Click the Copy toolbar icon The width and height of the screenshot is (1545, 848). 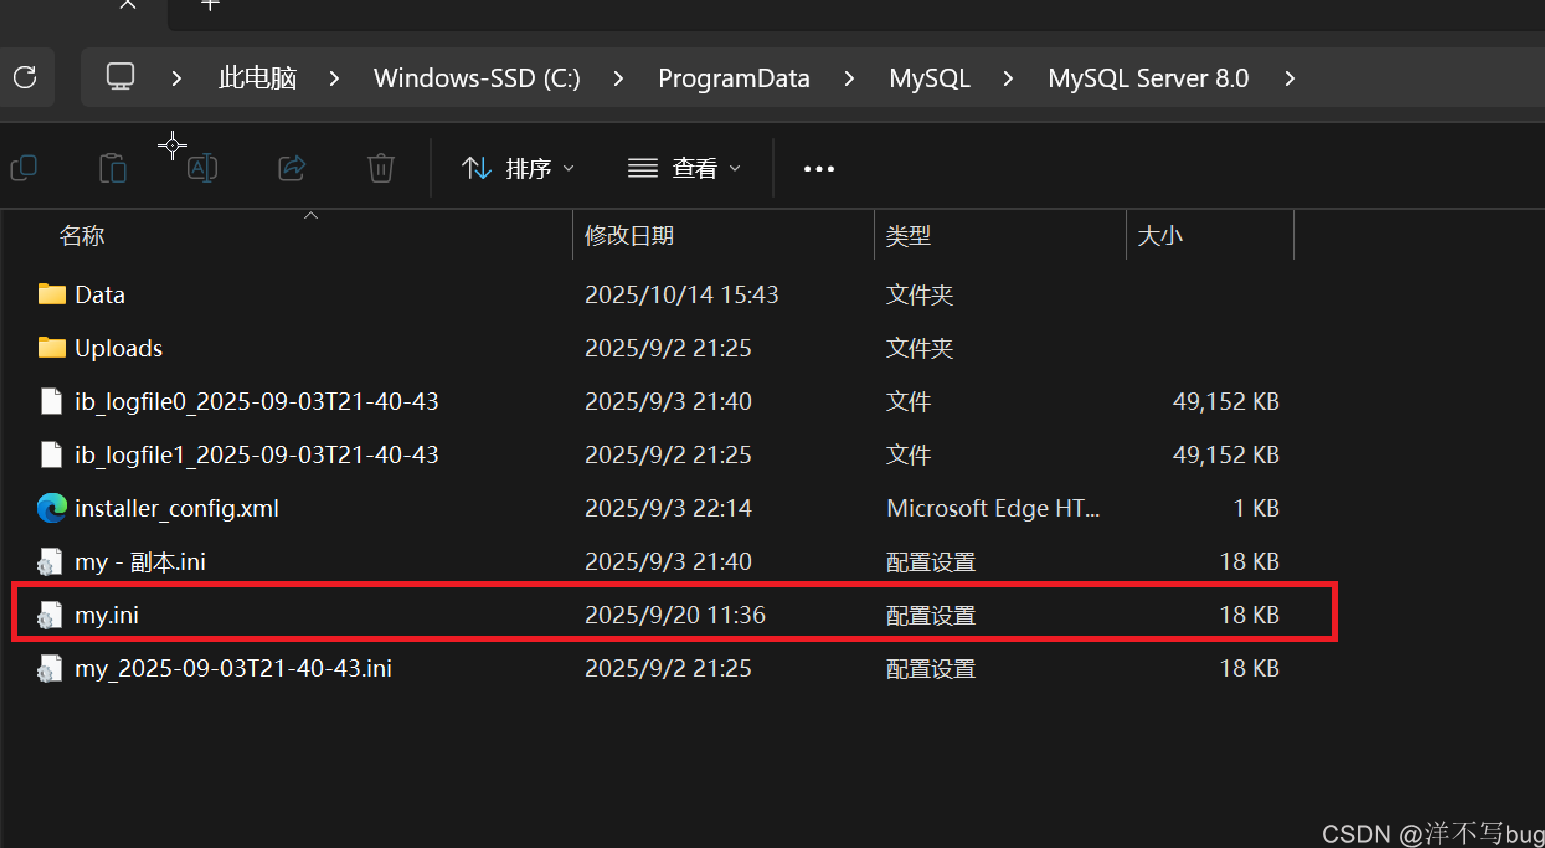click(x=23, y=168)
